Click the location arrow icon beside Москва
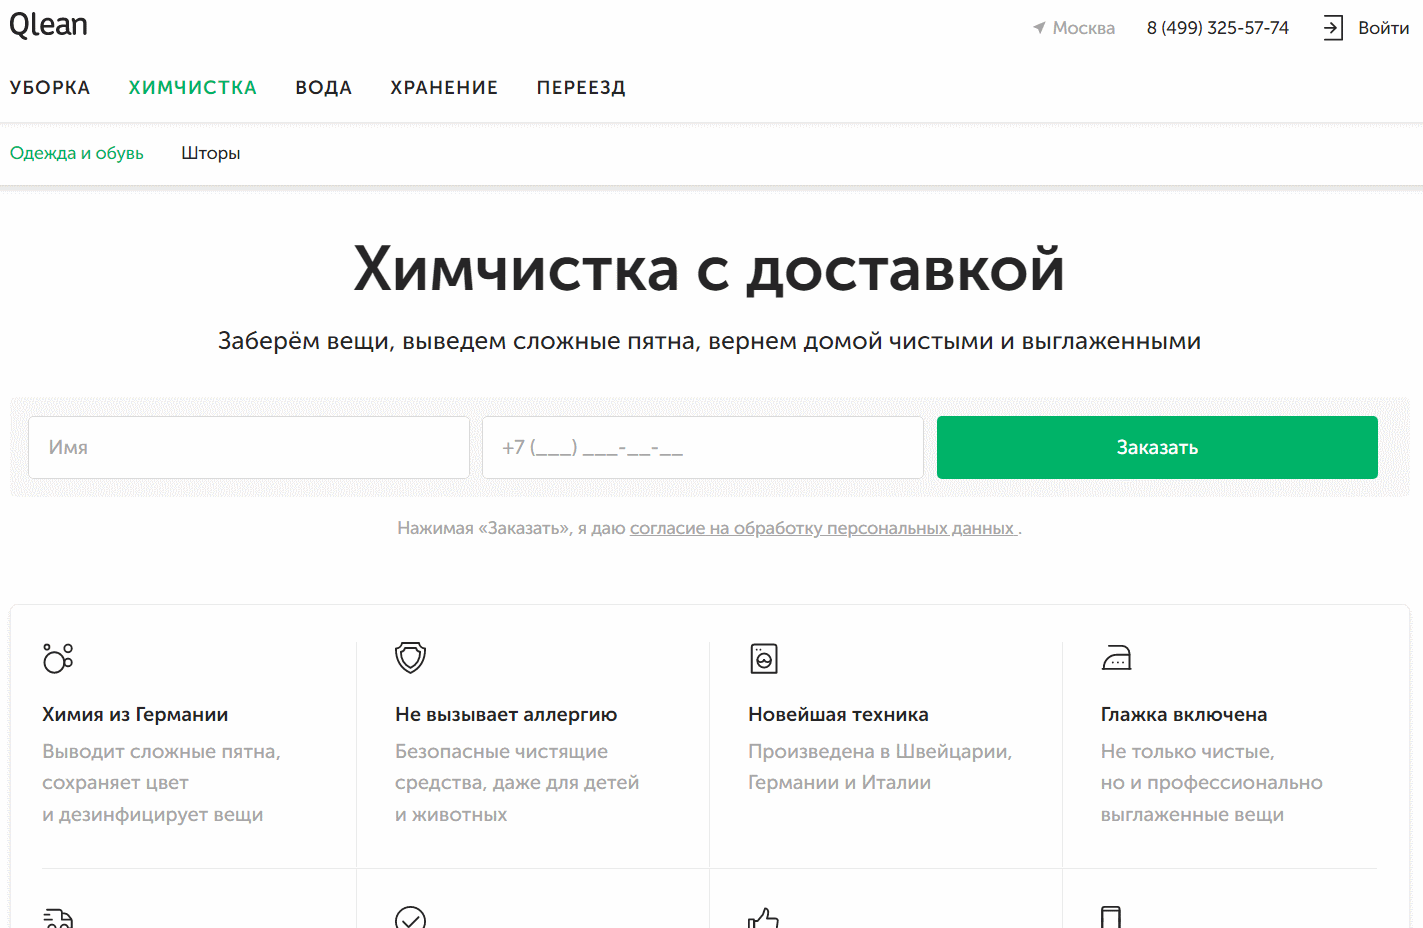 click(x=1039, y=28)
